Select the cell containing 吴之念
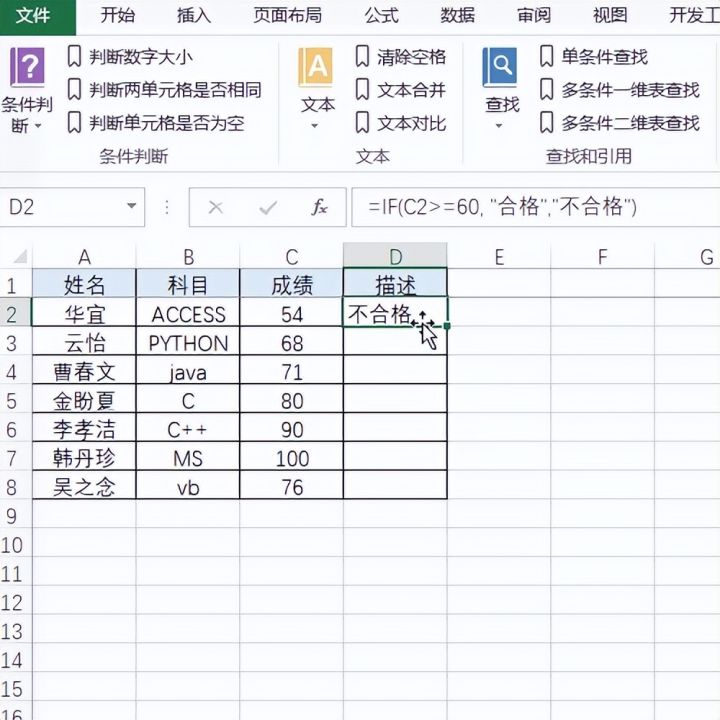This screenshot has width=720, height=720. 84,485
